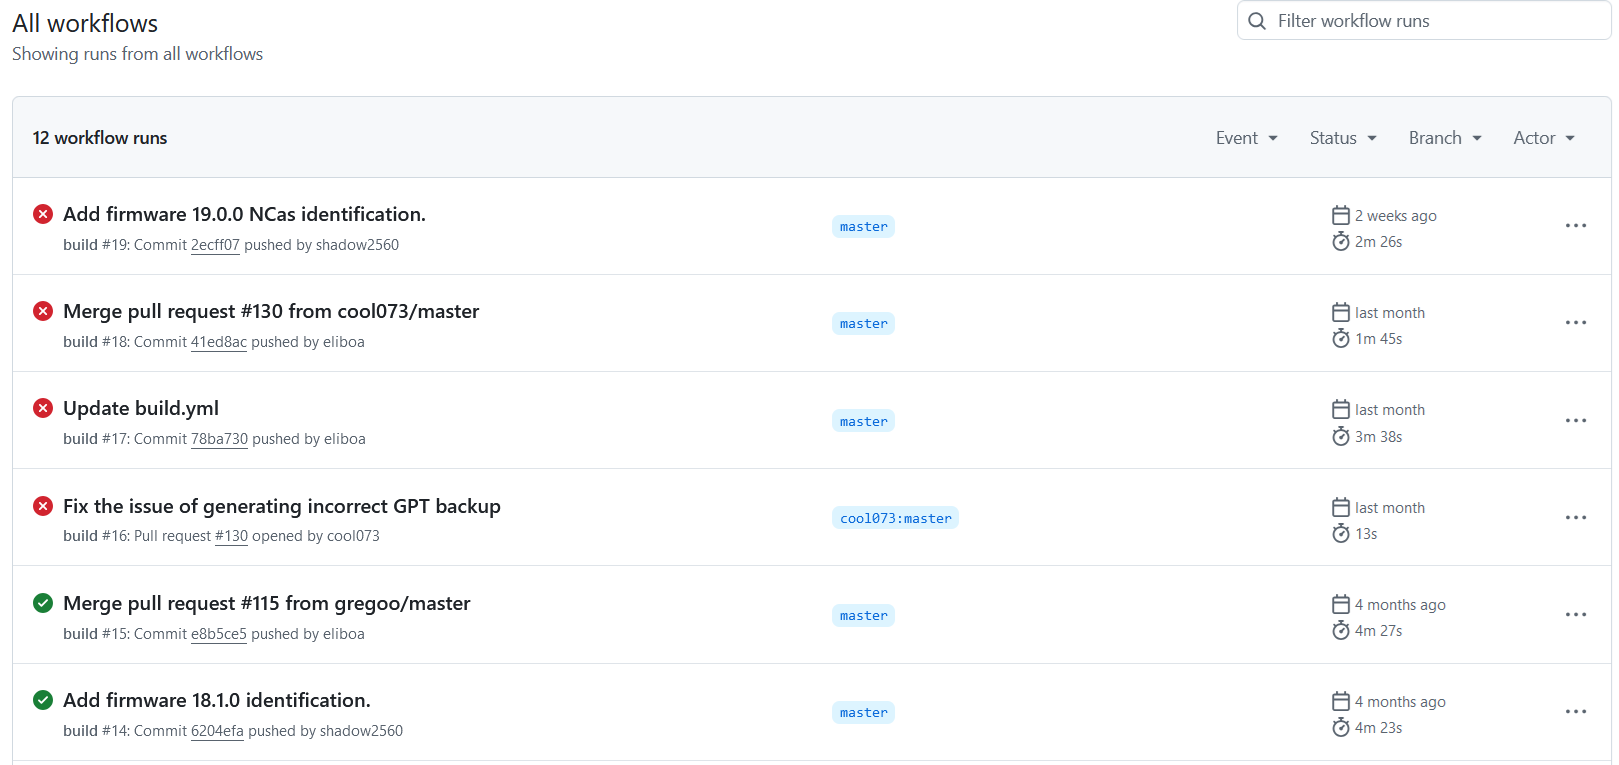Click stopwatch icon beside '13s'
The height and width of the screenshot is (765, 1619).
pos(1341,533)
